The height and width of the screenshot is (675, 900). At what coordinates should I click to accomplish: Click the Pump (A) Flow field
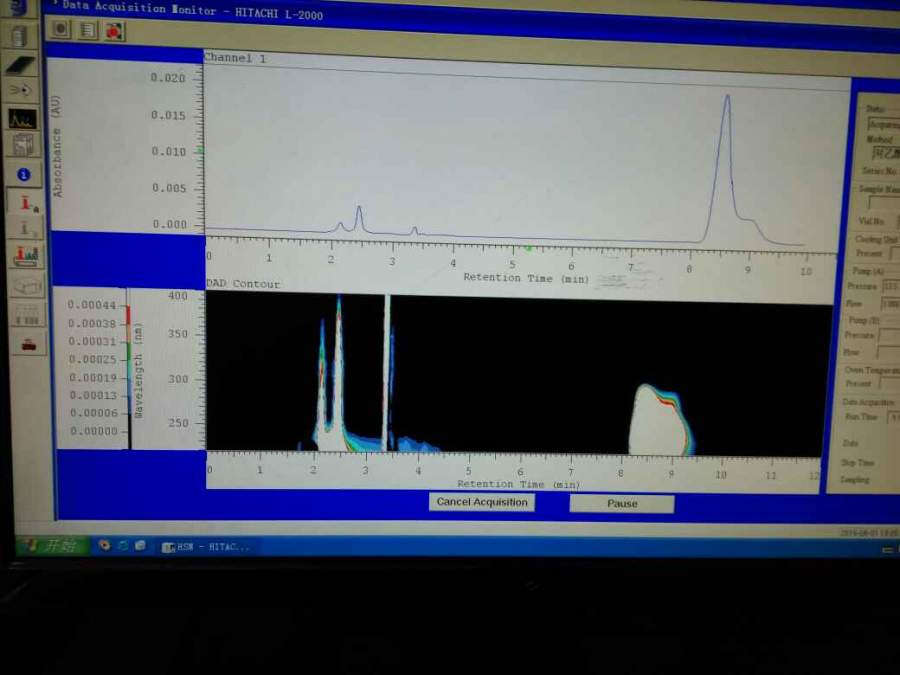890,304
